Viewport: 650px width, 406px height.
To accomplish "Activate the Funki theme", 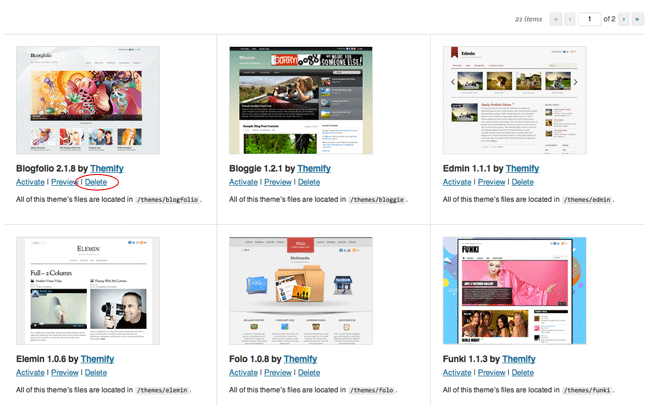I will 457,372.
